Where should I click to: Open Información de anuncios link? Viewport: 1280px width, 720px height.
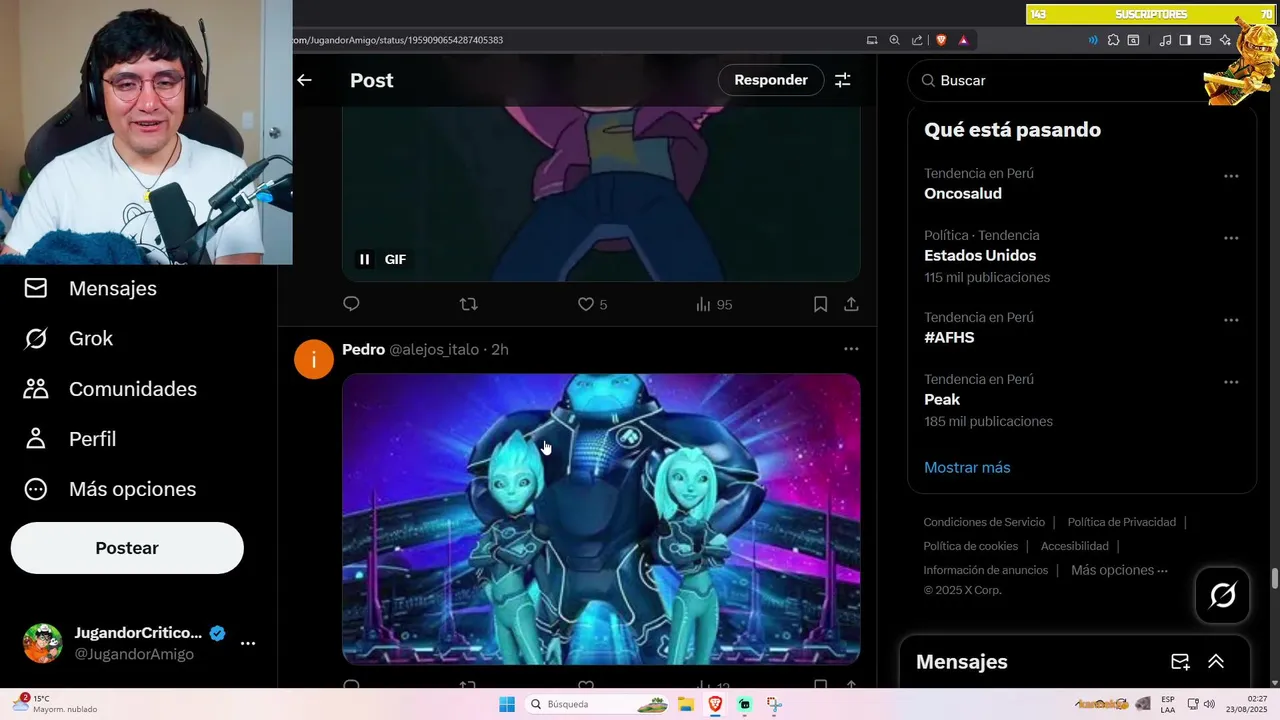(x=986, y=570)
